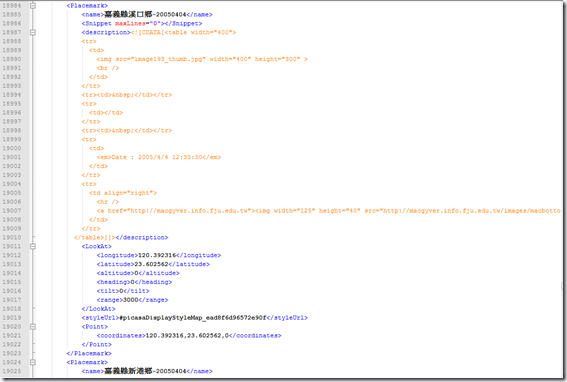Click the '<tr>' tag on line 18999
The width and height of the screenshot is (567, 382).
(x=89, y=139)
